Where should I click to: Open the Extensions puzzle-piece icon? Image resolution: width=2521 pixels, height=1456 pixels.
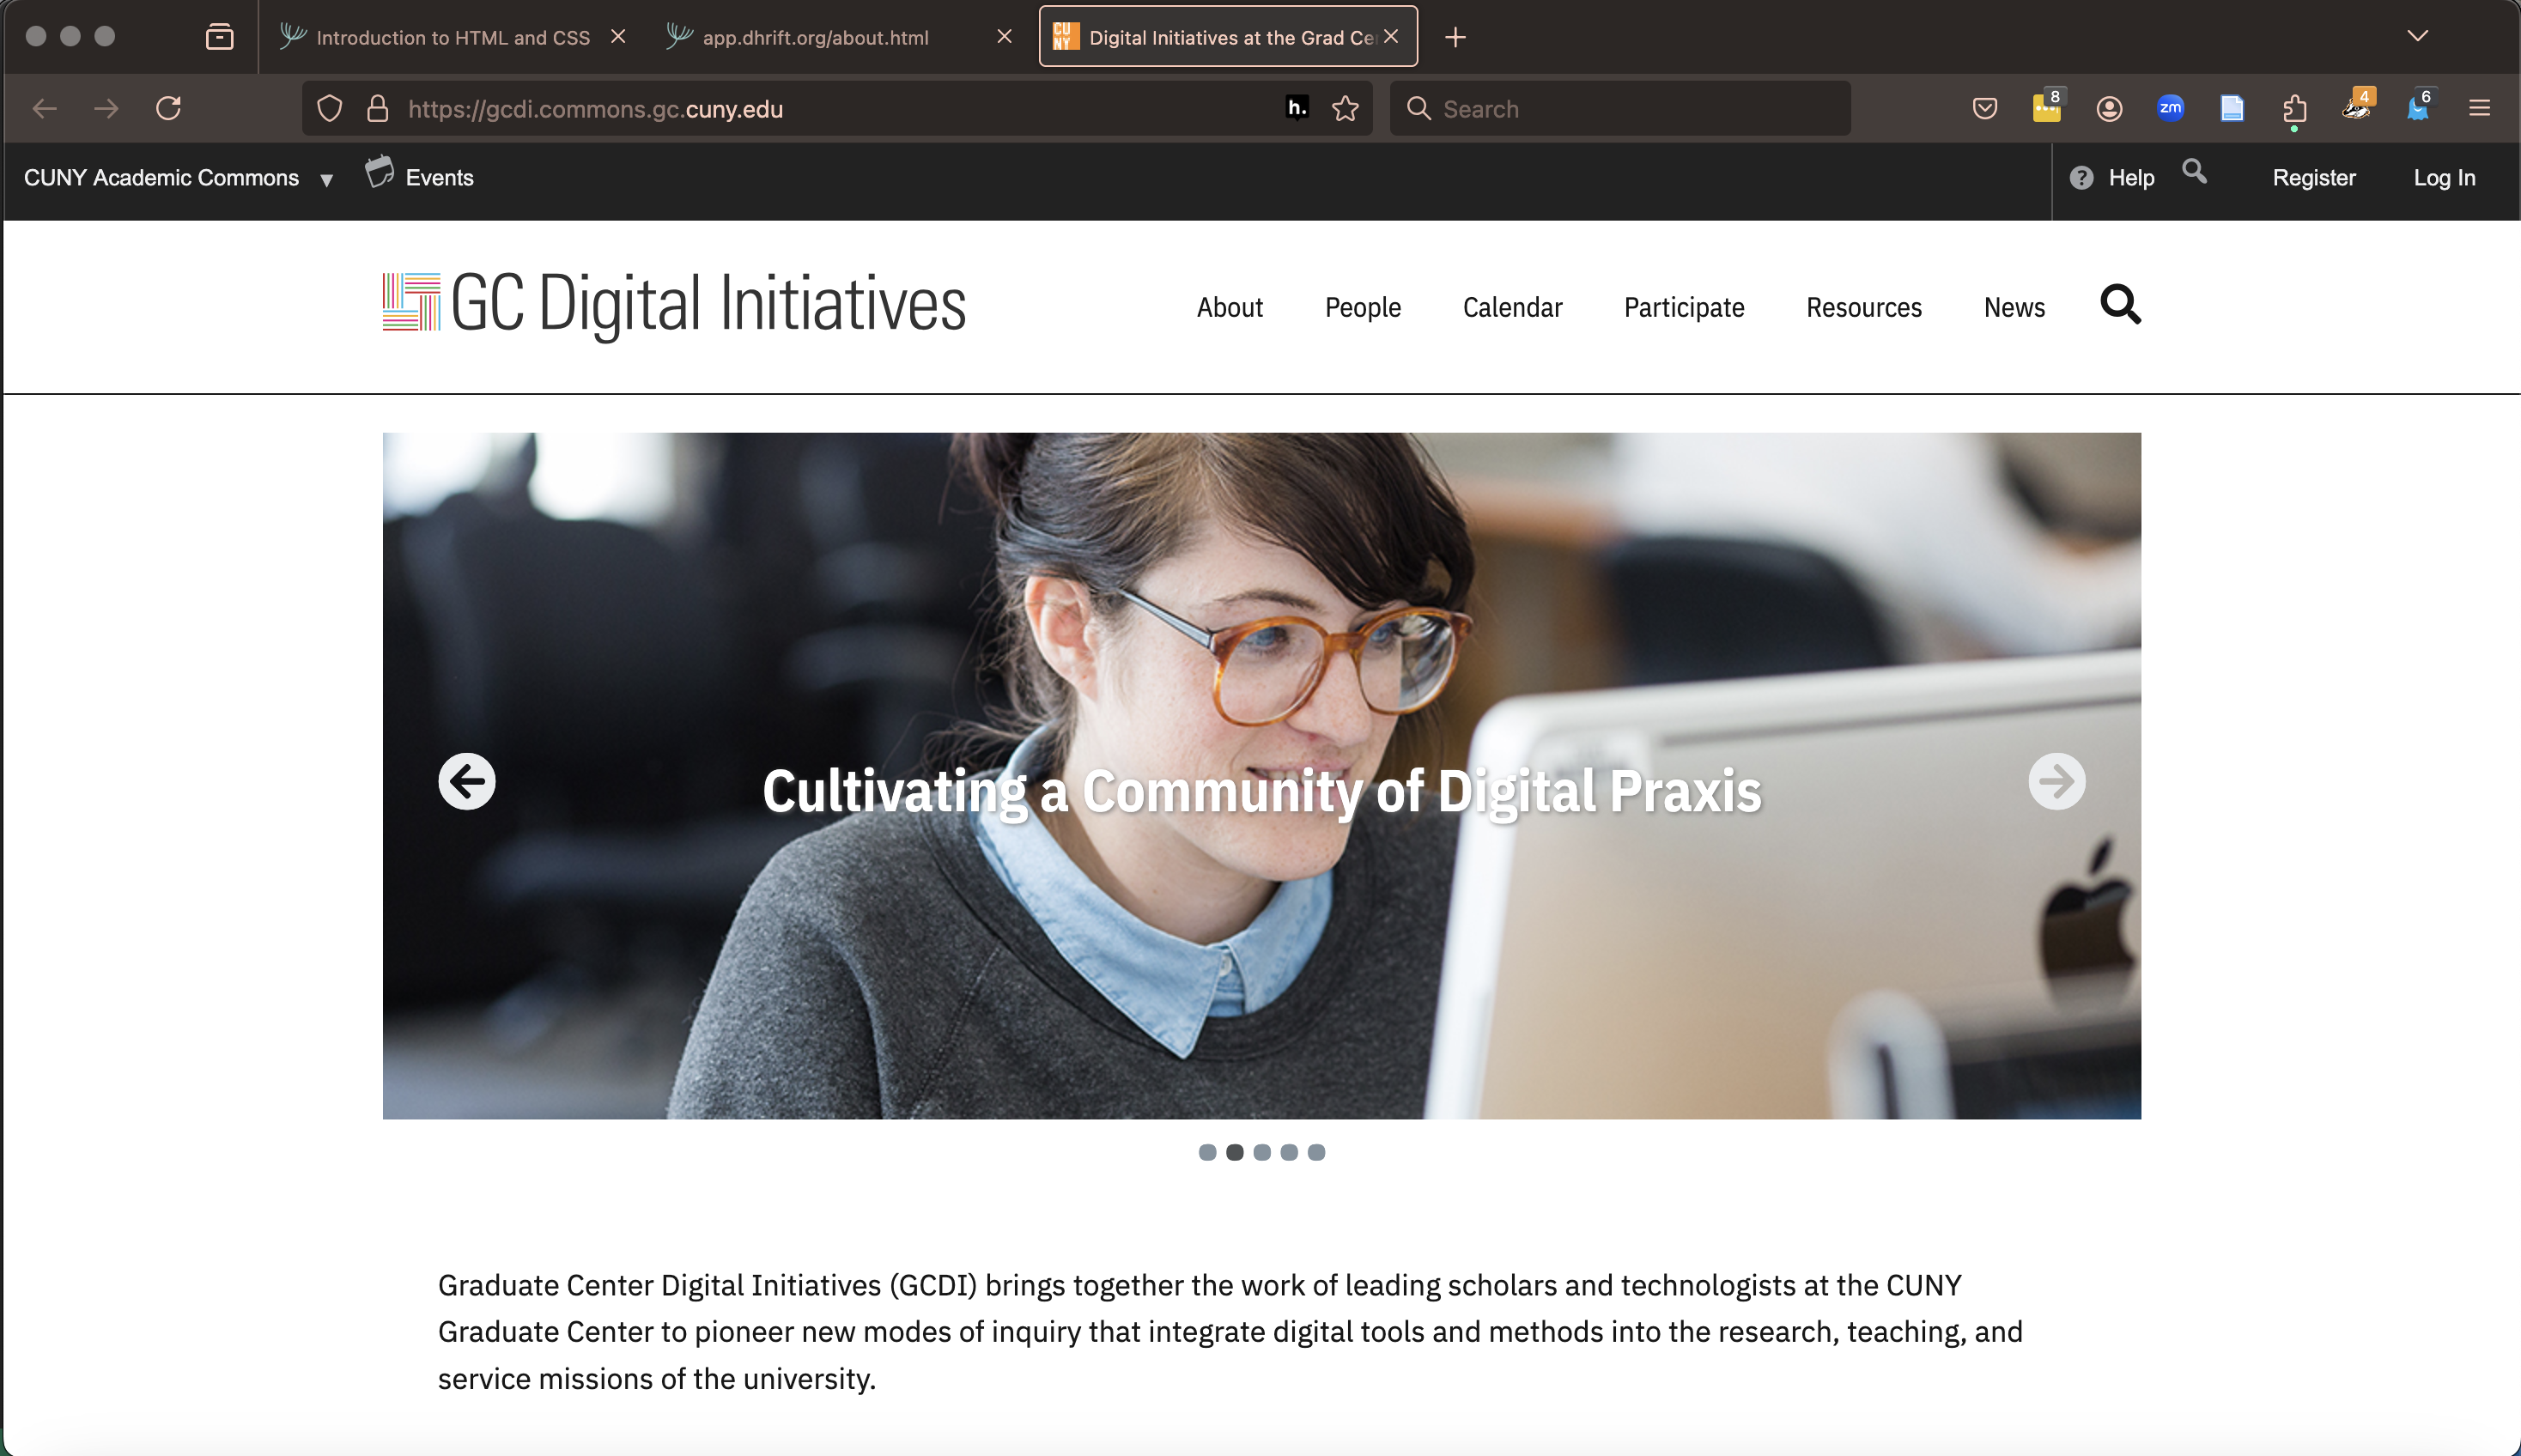pos(2295,109)
